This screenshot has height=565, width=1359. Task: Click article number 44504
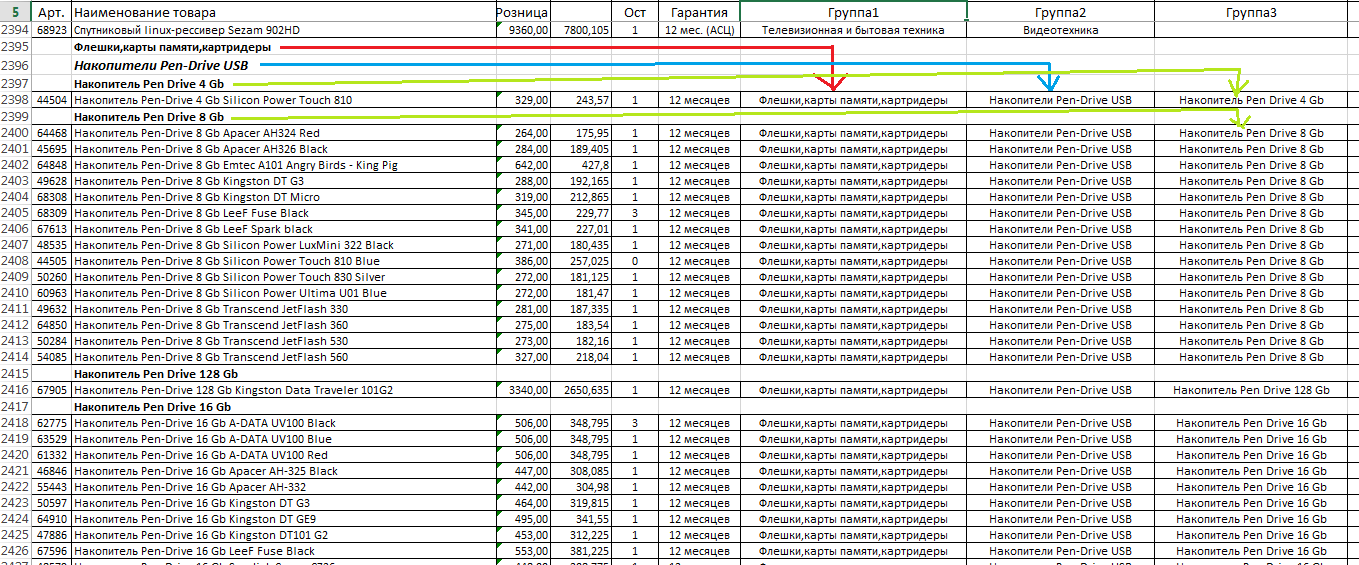(51, 100)
